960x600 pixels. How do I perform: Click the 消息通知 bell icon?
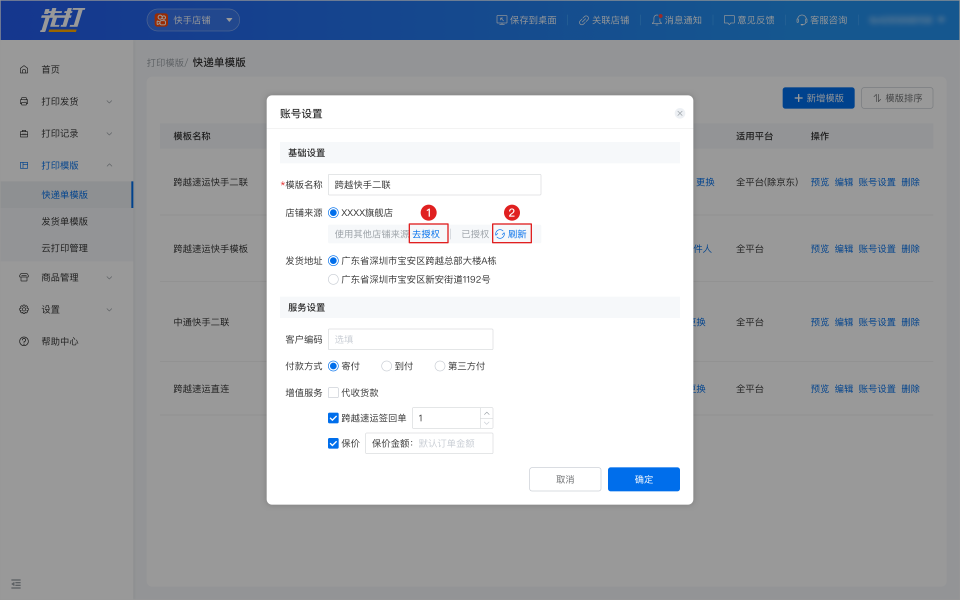(x=657, y=20)
